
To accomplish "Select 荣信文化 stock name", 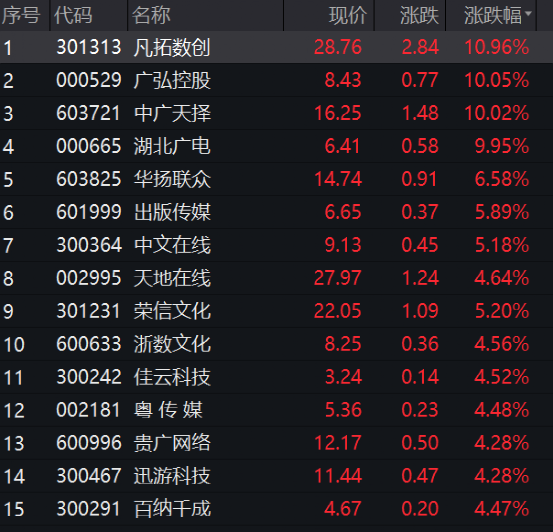I will tap(172, 311).
